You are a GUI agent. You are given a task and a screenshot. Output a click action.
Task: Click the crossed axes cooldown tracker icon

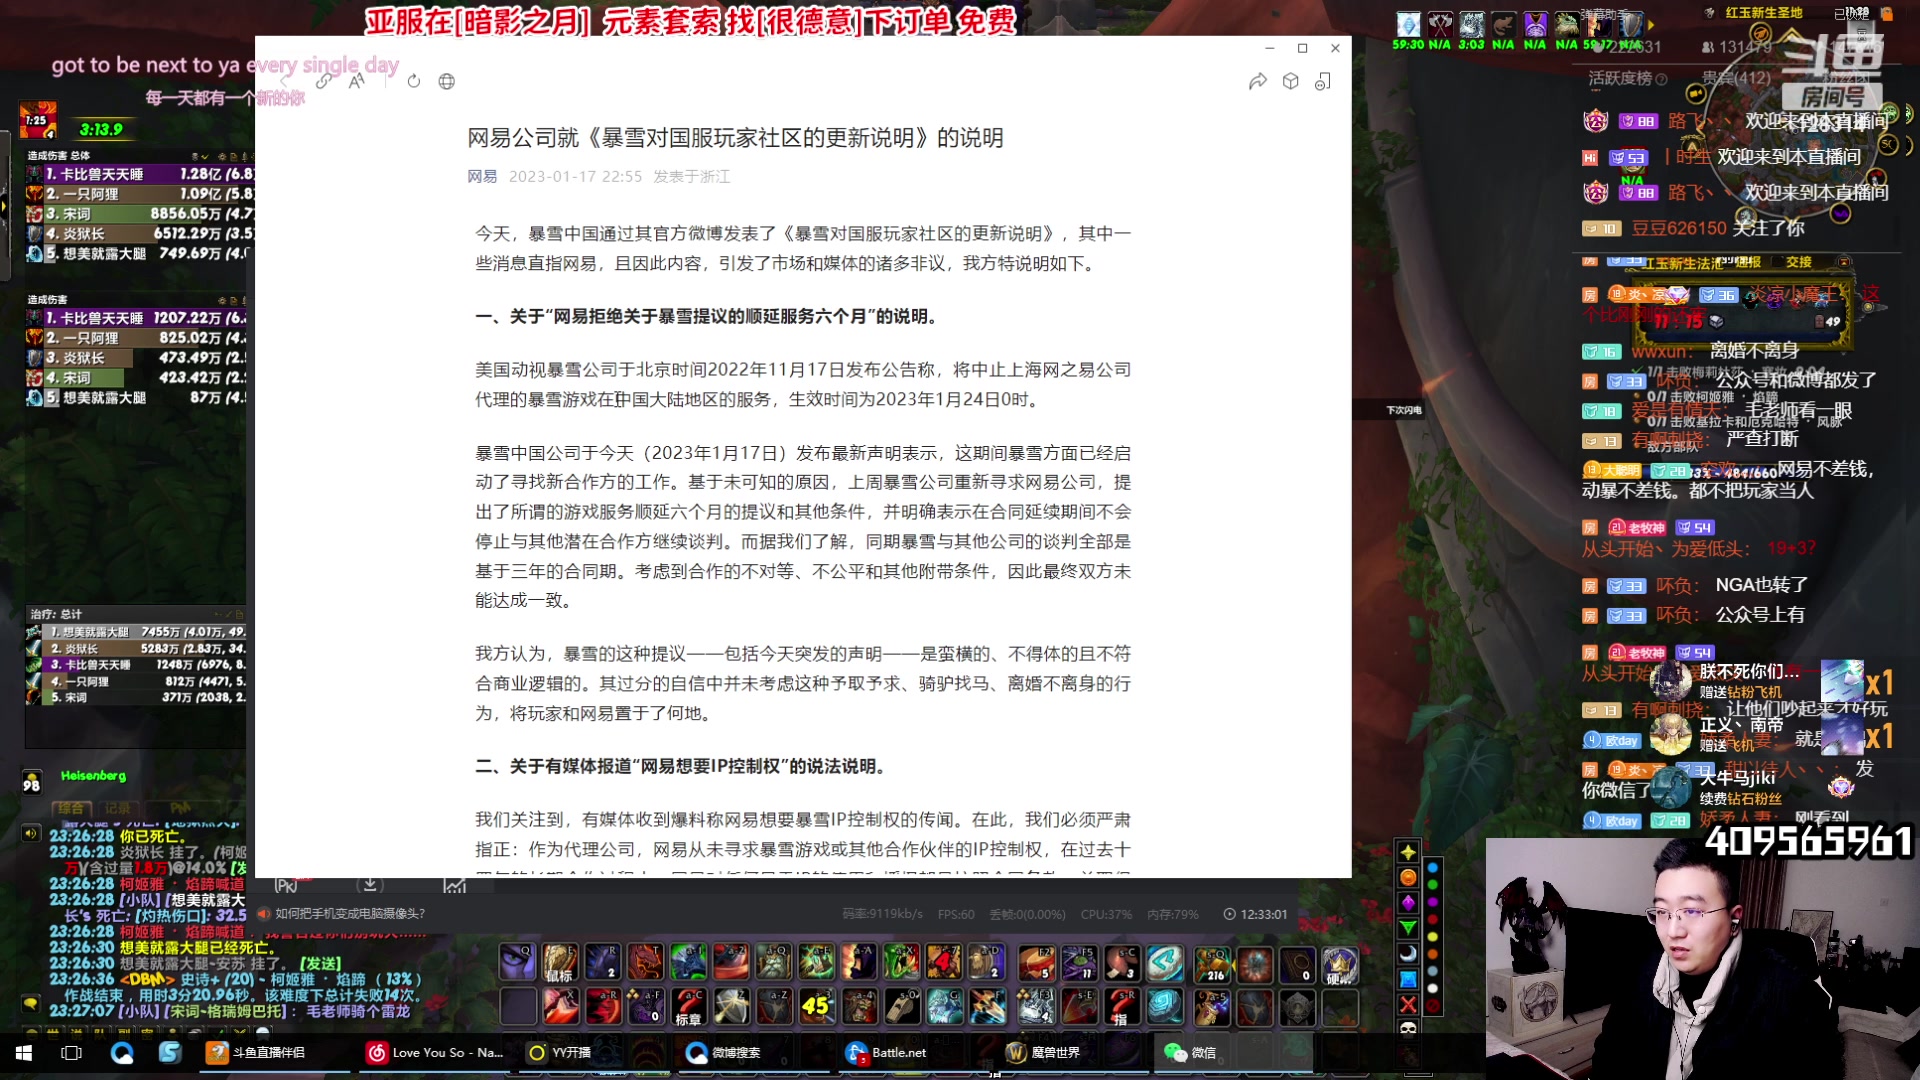1440,24
